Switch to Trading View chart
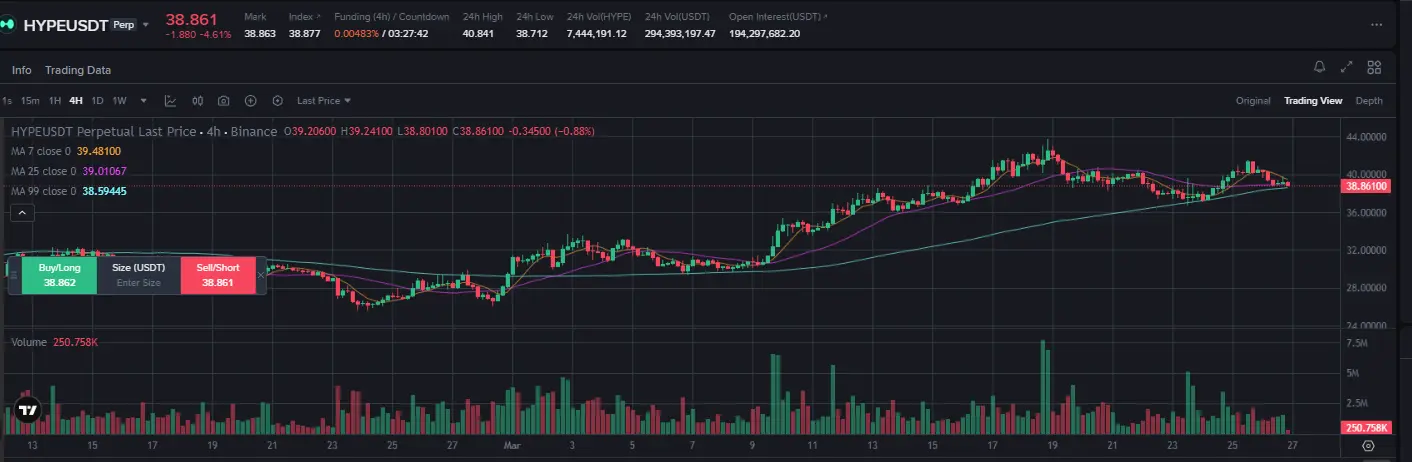The width and height of the screenshot is (1412, 462). point(1313,101)
